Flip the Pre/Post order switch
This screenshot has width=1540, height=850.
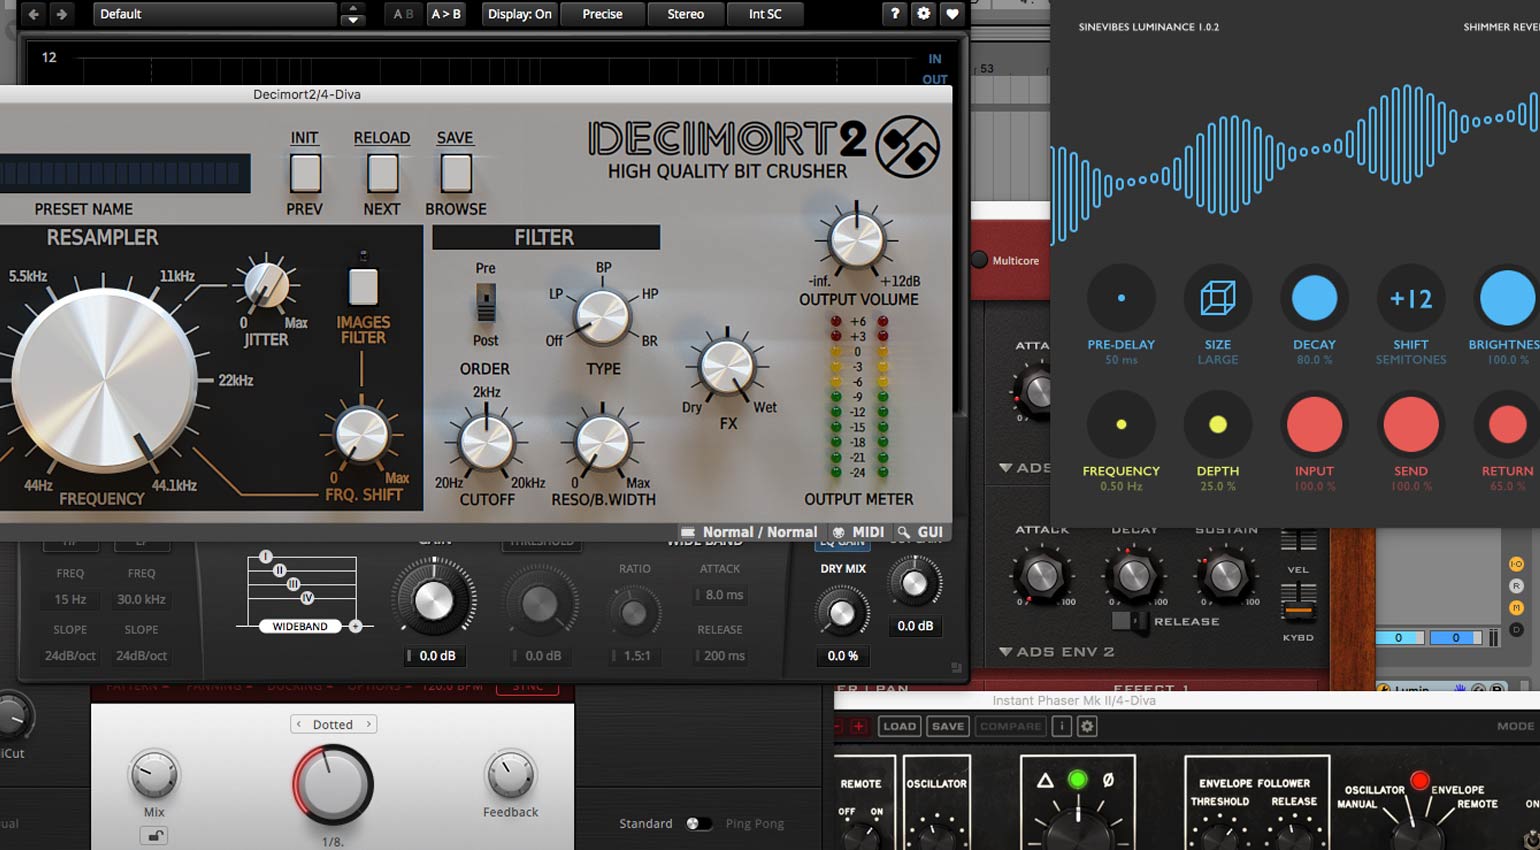click(x=486, y=302)
